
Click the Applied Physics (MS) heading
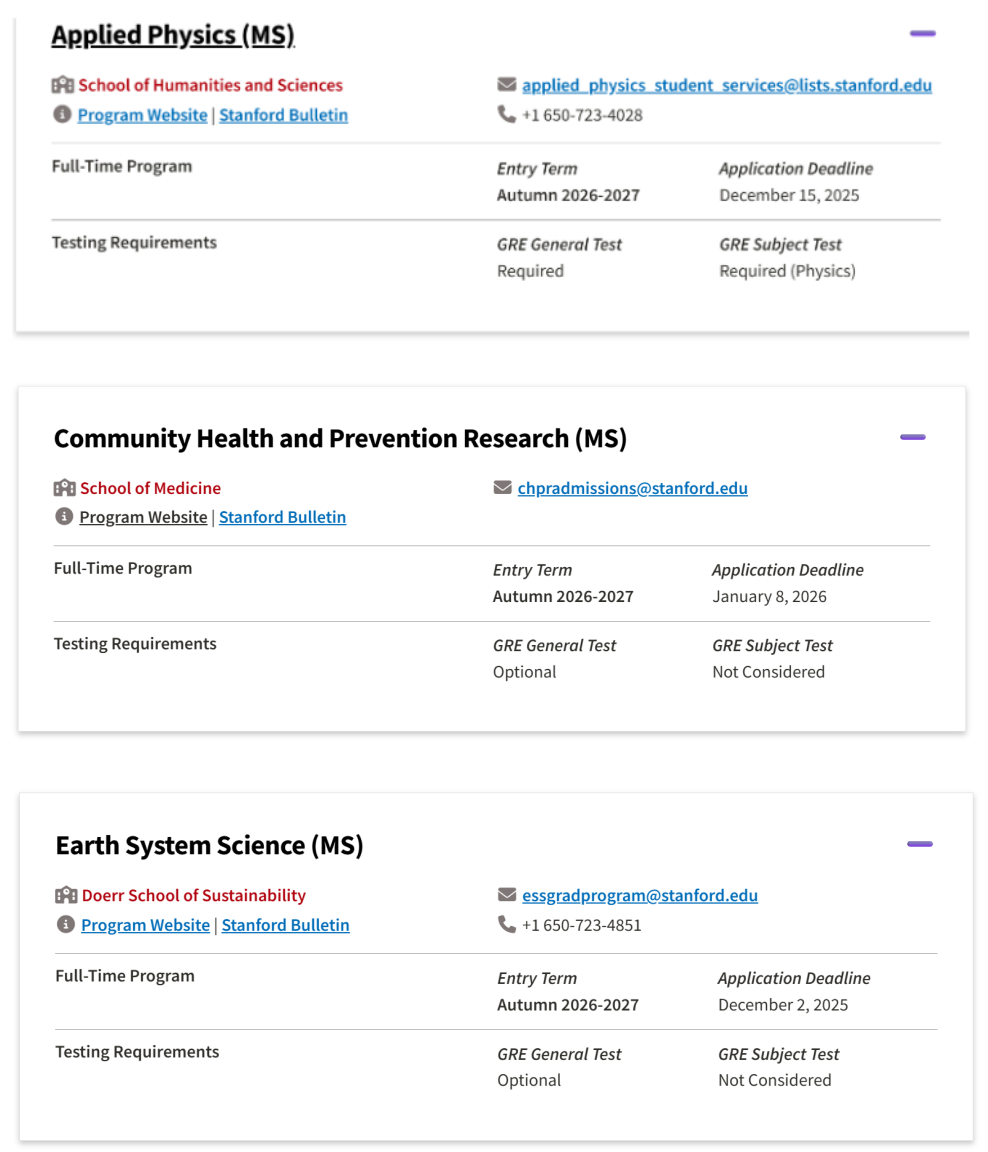[173, 35]
